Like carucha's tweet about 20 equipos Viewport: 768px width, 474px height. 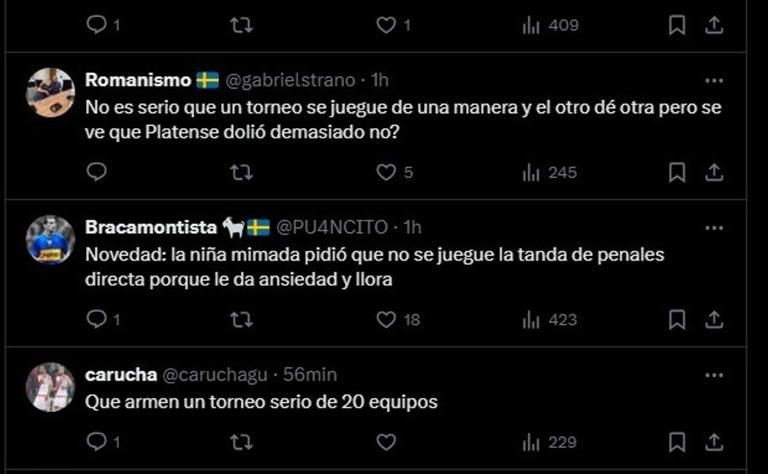point(385,441)
